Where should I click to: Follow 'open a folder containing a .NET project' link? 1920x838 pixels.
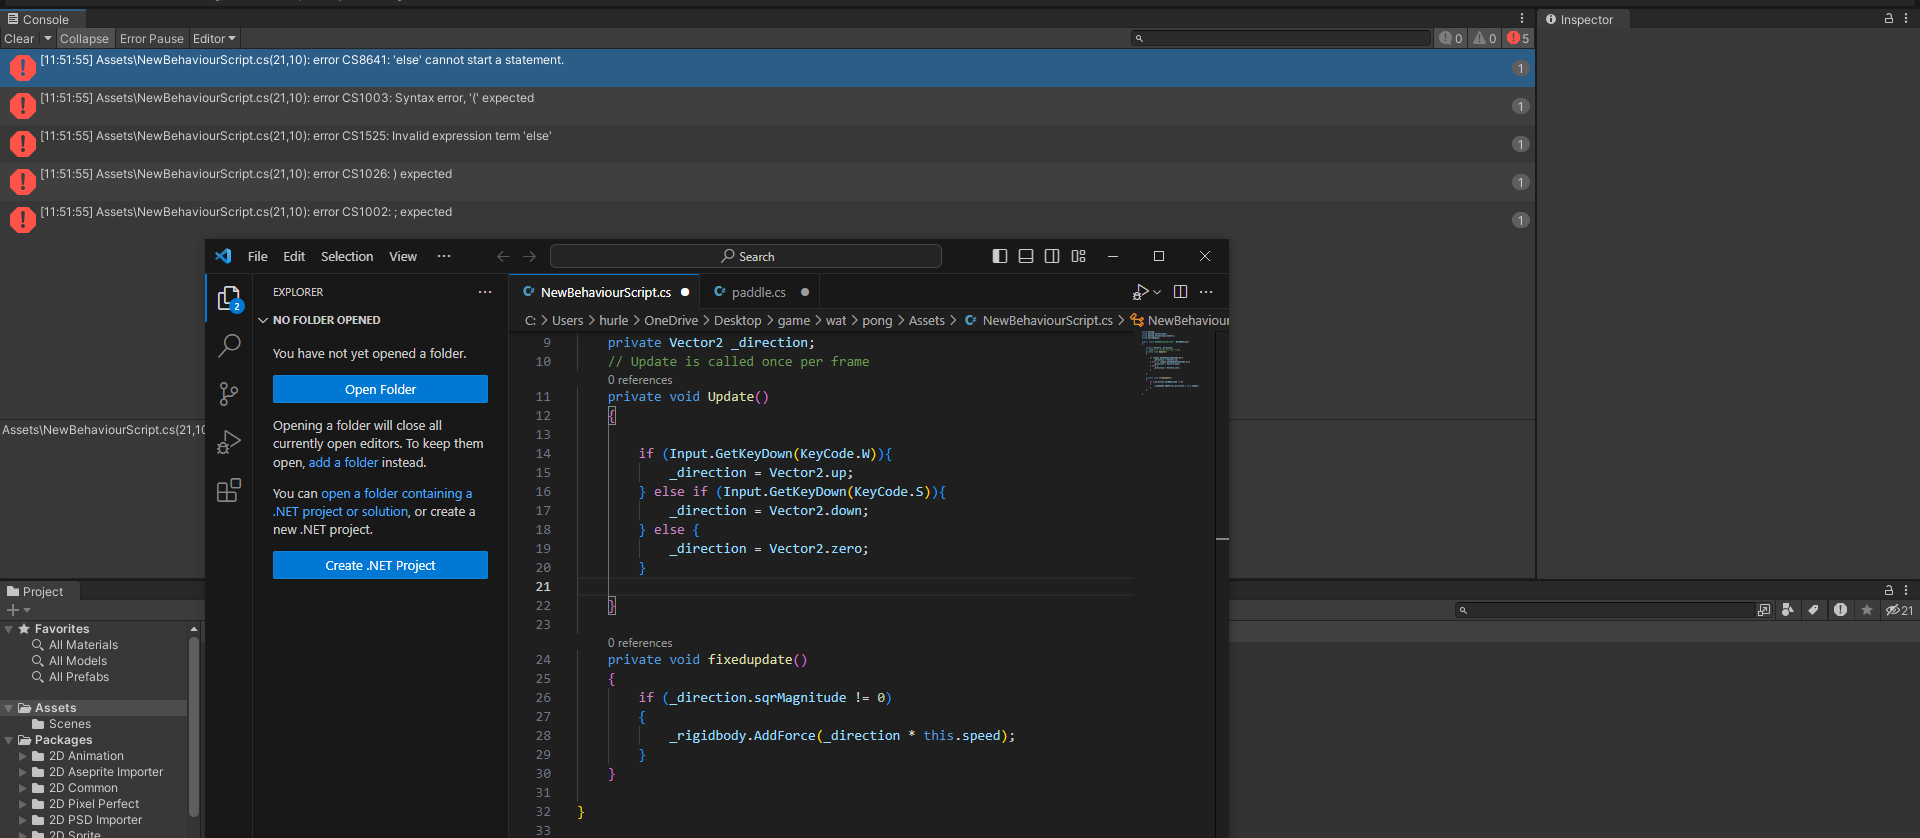pyautogui.click(x=372, y=502)
